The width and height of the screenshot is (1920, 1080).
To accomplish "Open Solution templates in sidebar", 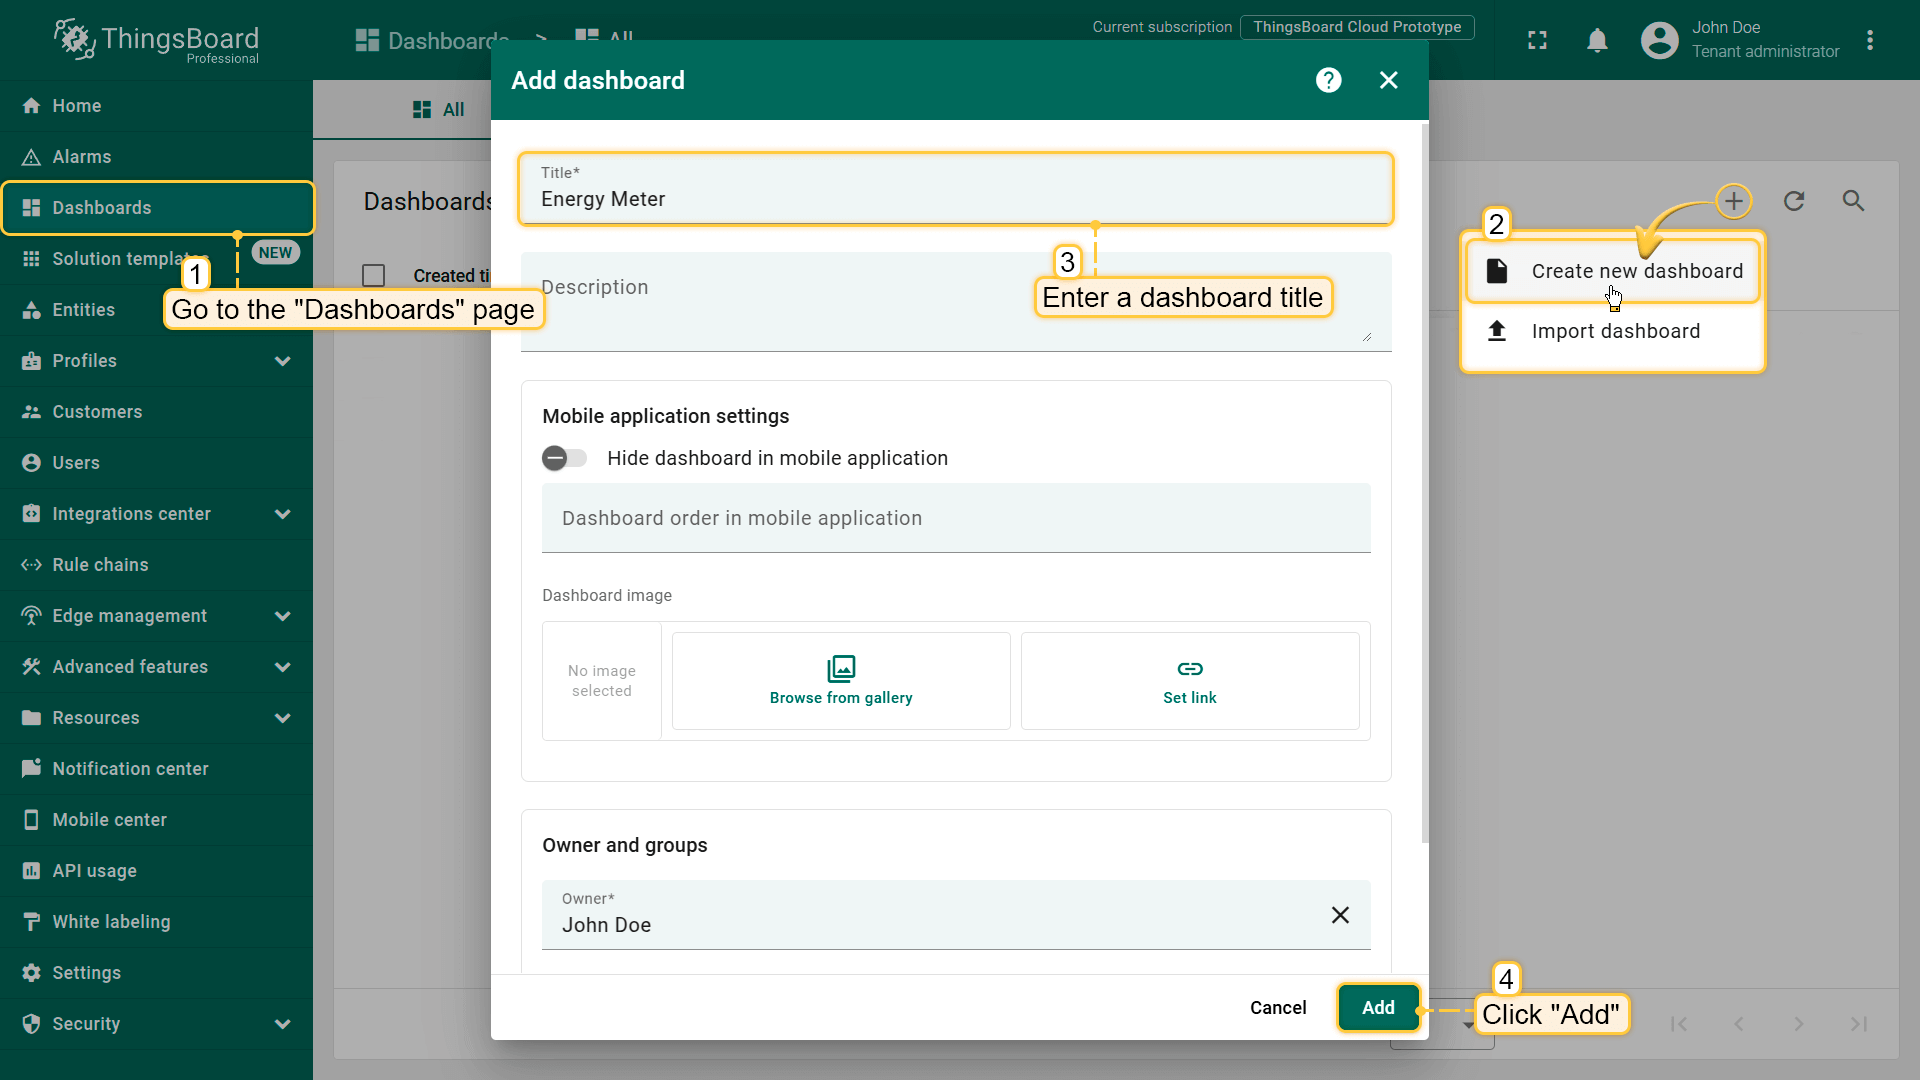I will [156, 259].
